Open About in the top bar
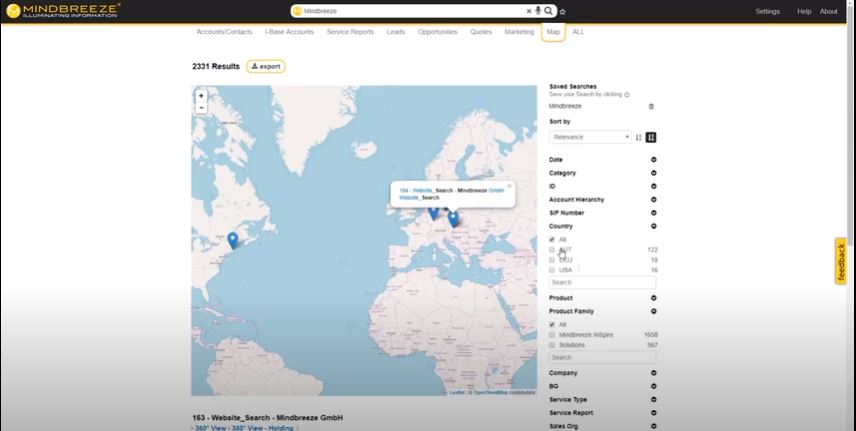This screenshot has width=856, height=431. [x=829, y=11]
